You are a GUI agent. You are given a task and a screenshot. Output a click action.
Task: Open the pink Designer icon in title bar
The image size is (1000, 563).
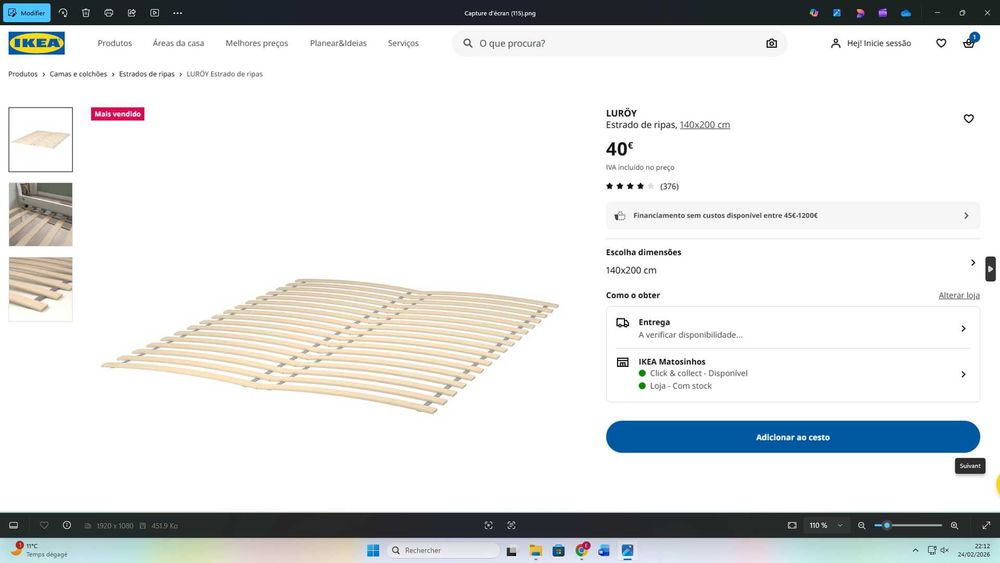click(860, 13)
